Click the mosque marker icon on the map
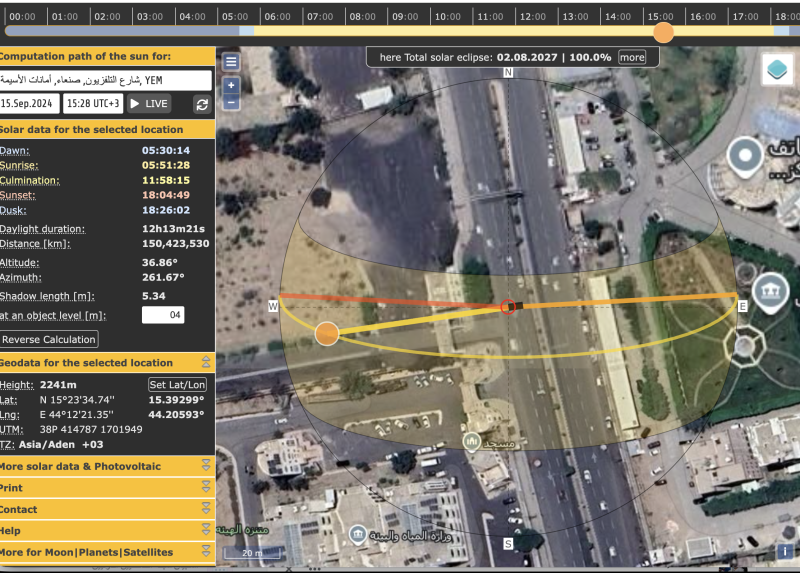Image resolution: width=800 pixels, height=573 pixels. (x=471, y=441)
